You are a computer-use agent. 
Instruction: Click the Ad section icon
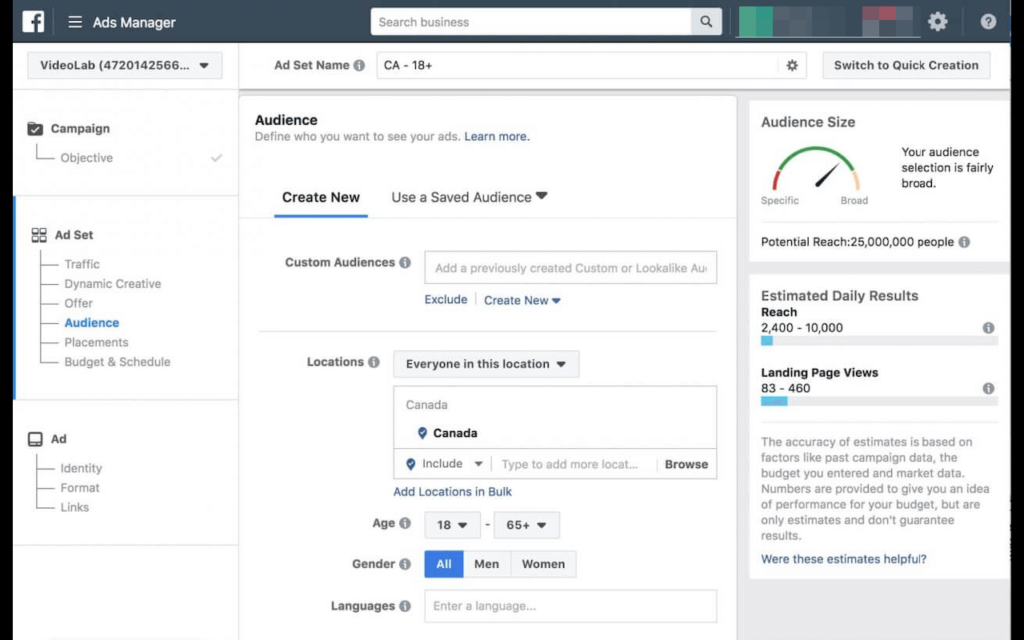[x=35, y=439]
